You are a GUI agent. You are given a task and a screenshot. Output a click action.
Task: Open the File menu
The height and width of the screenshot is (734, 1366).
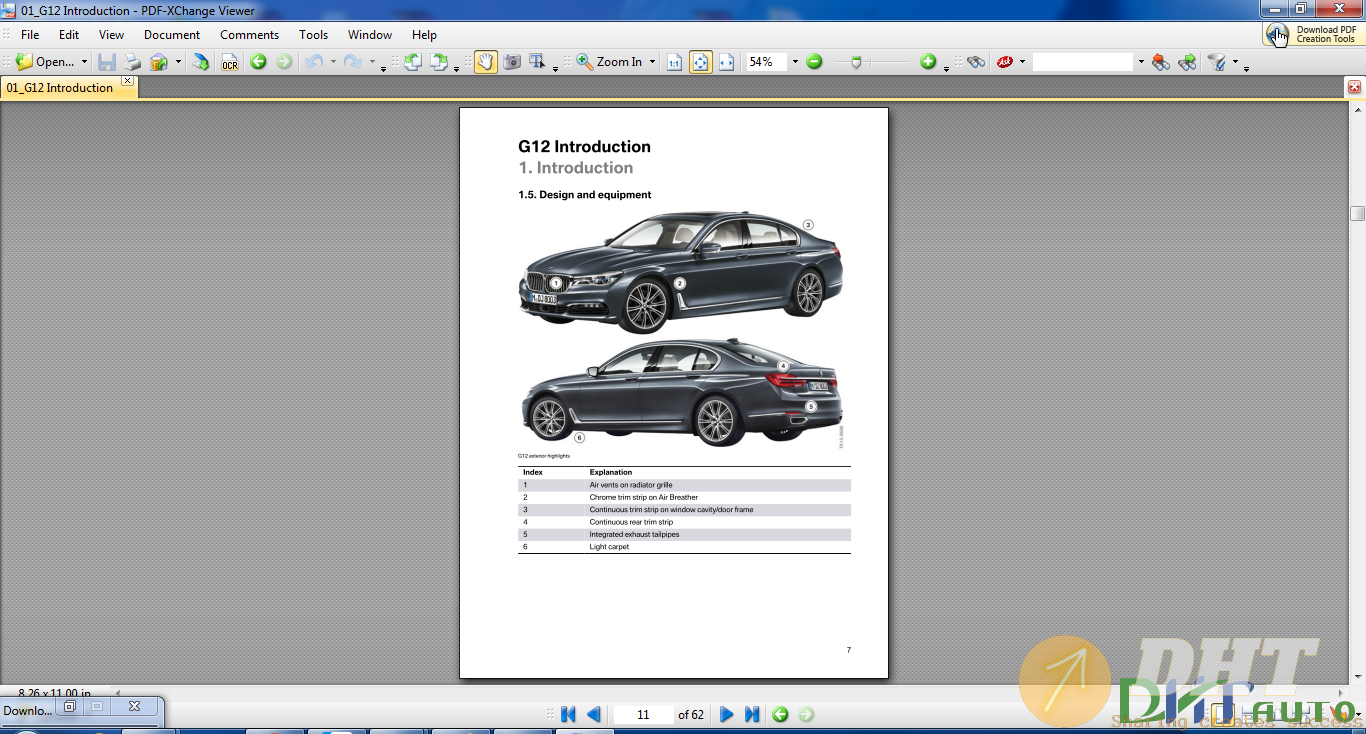pos(30,34)
